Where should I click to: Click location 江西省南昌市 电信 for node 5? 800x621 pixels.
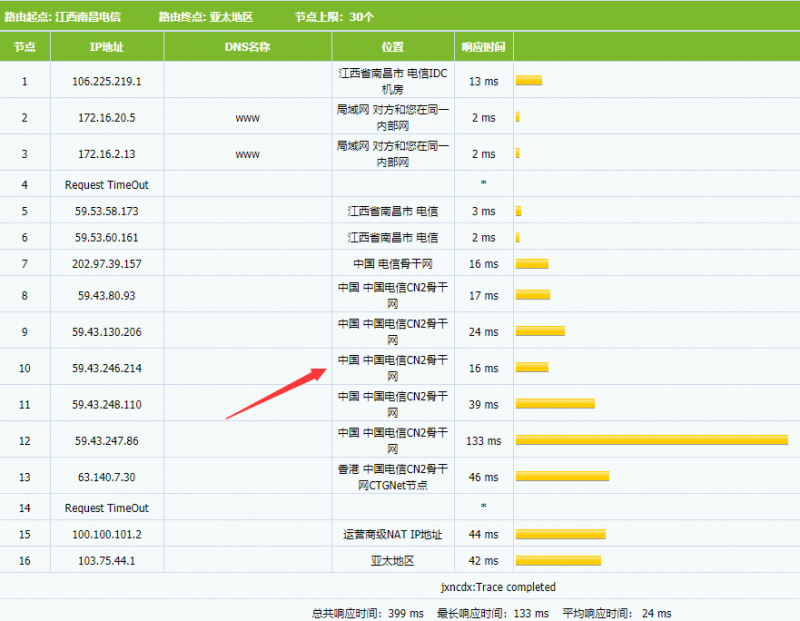392,211
